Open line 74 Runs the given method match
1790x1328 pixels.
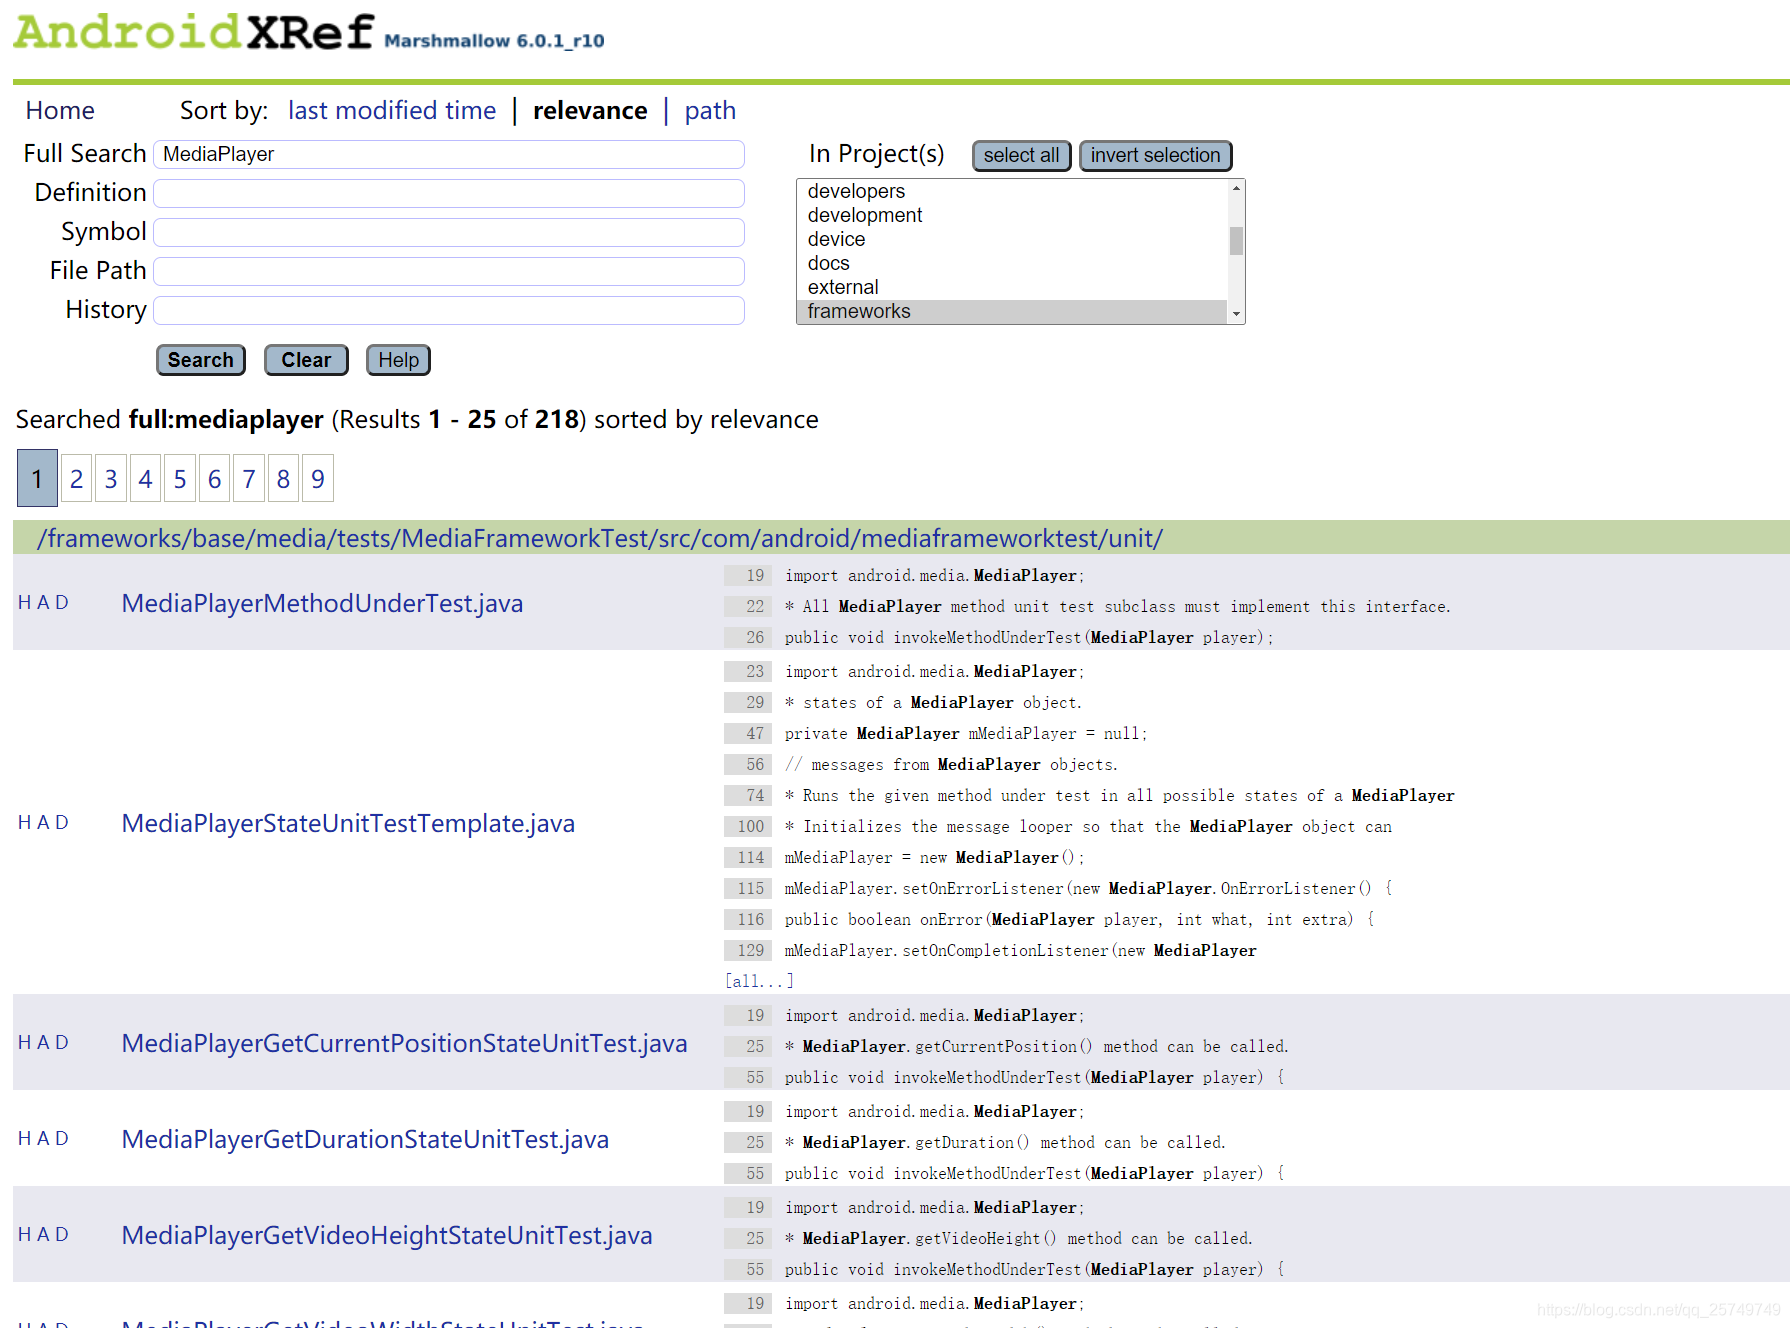1090,796
